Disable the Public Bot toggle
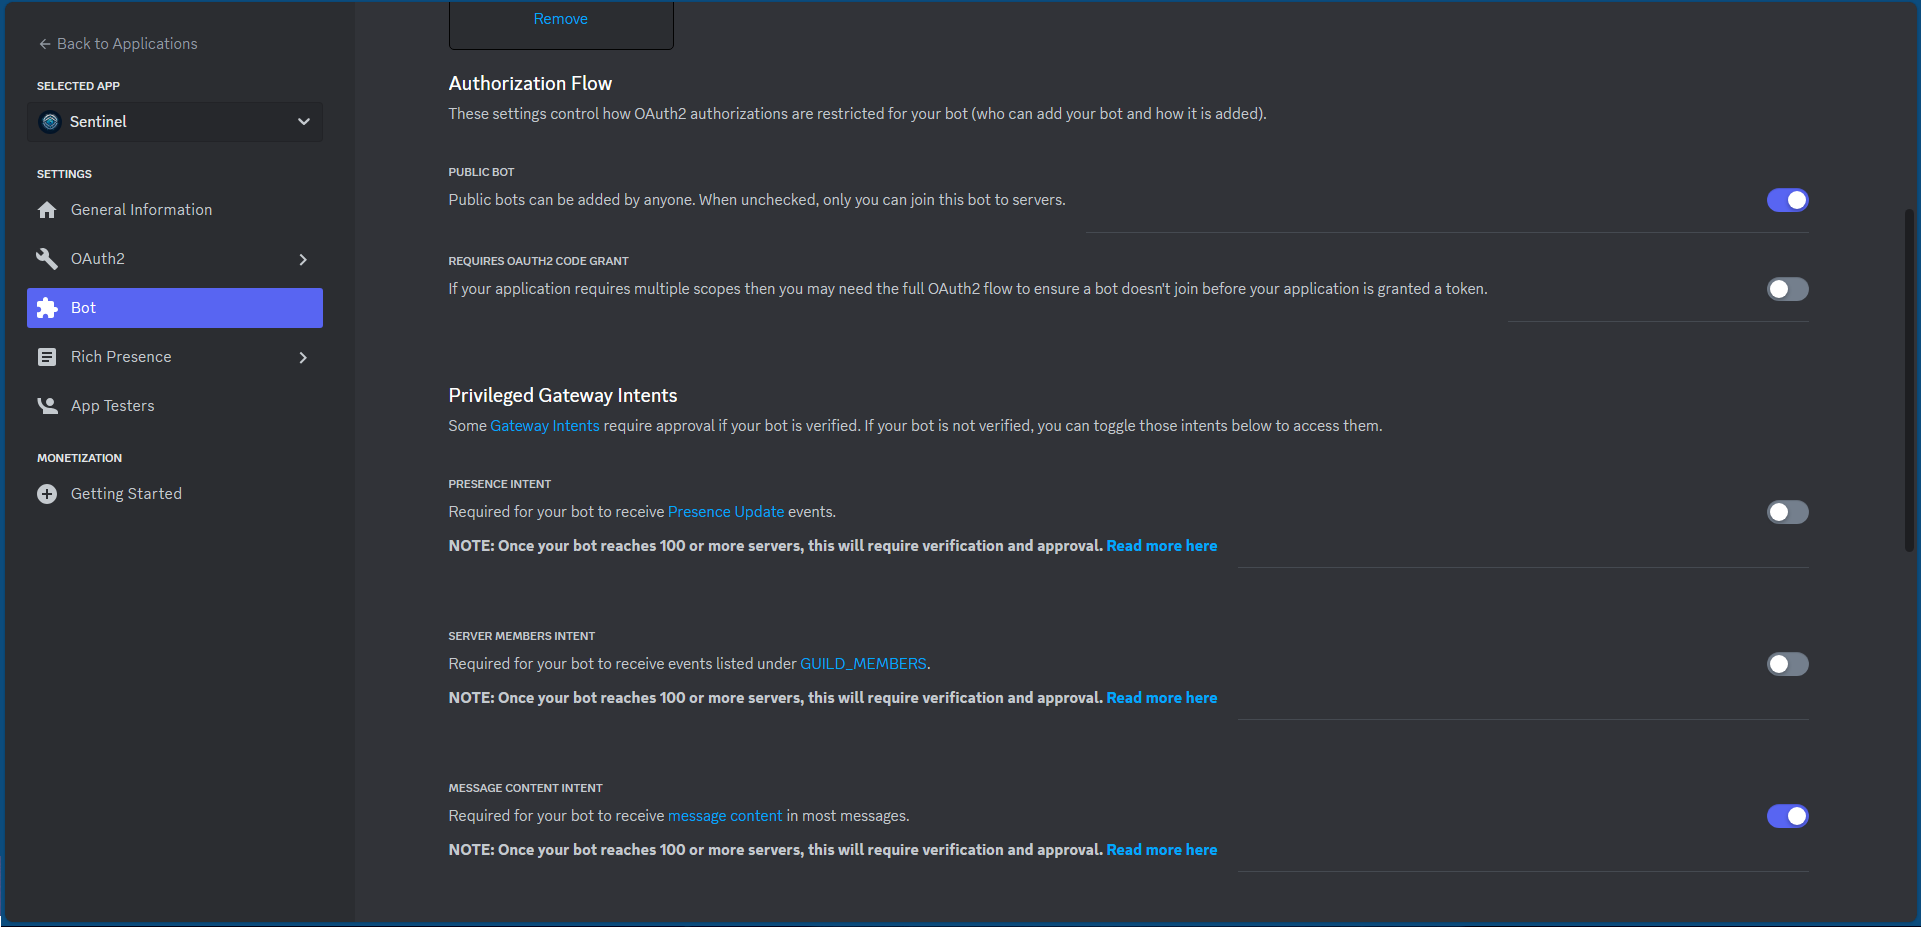 (x=1787, y=200)
